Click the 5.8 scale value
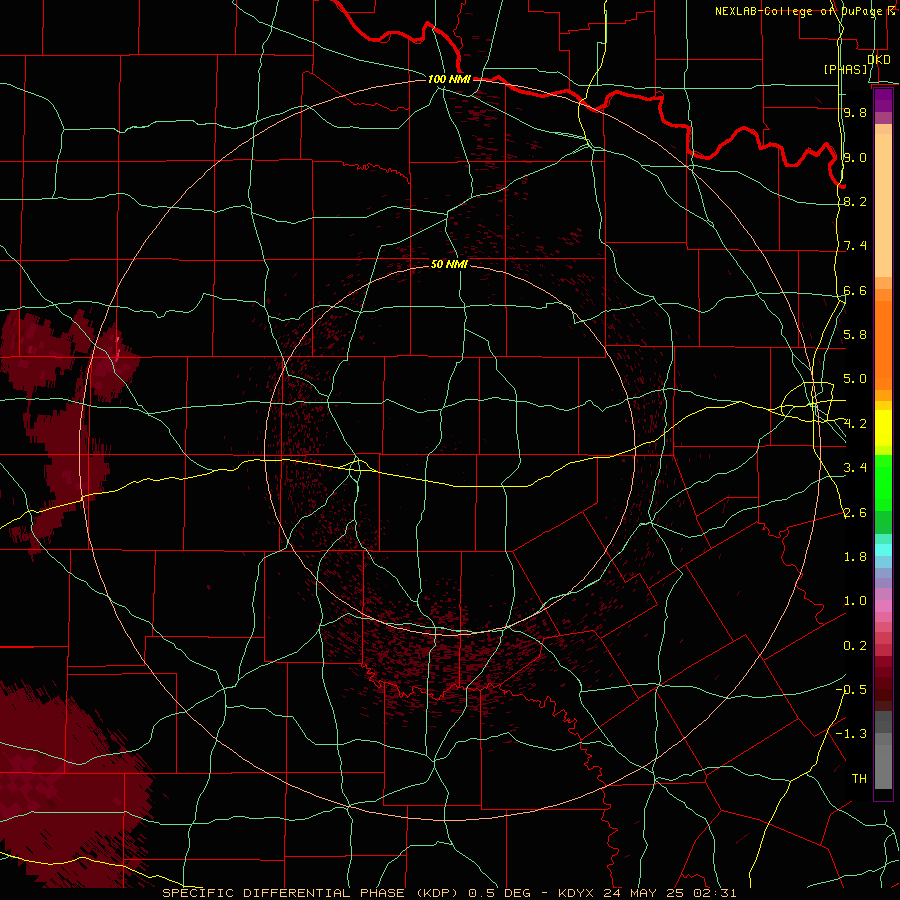 coord(855,335)
